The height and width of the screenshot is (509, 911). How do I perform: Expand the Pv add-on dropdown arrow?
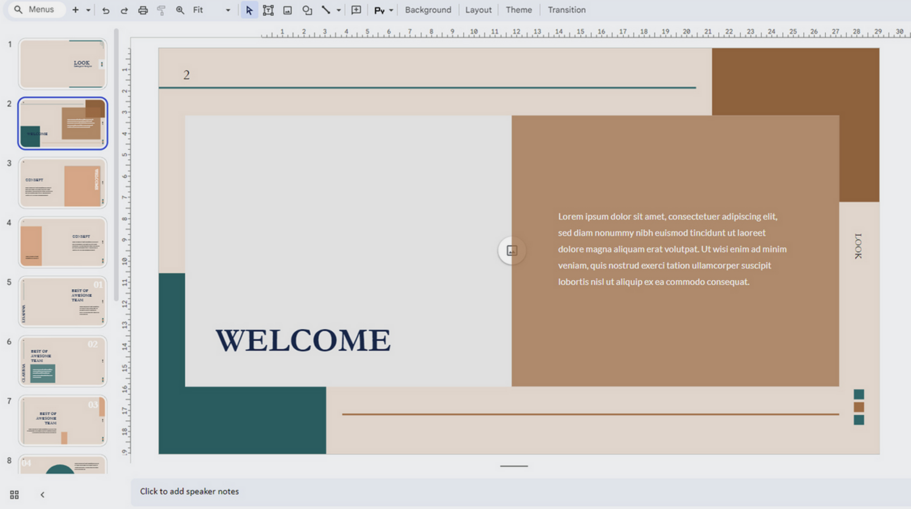click(391, 10)
